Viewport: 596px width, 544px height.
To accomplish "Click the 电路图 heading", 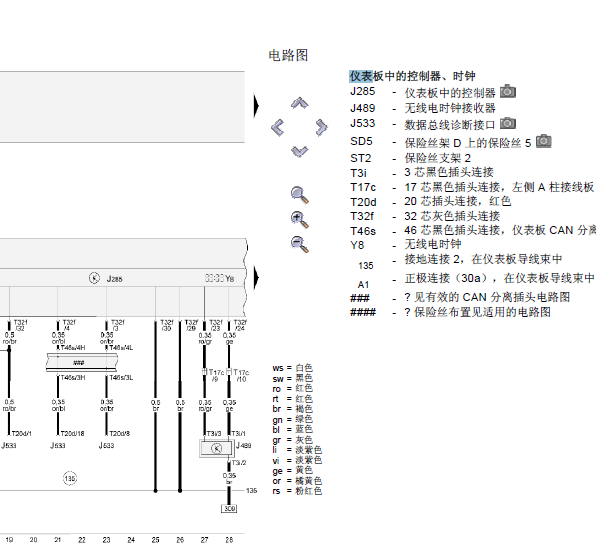I will 288,55.
